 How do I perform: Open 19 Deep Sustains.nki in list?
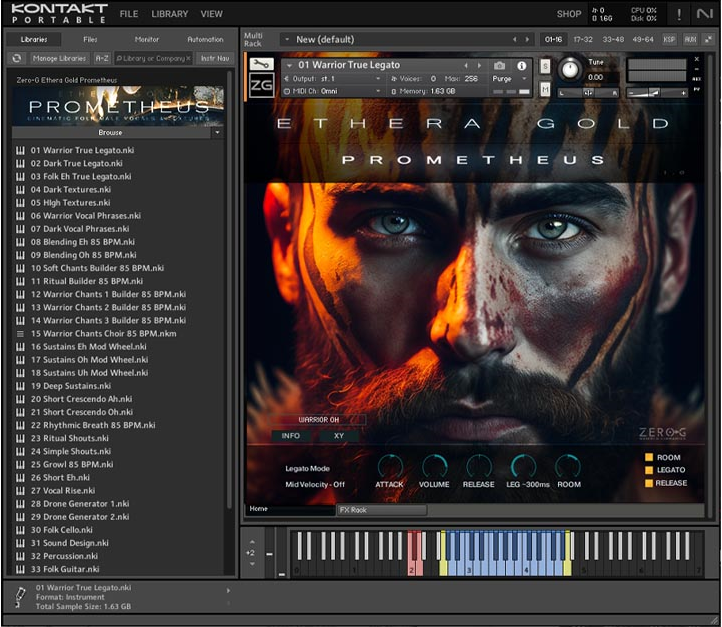pyautogui.click(x=71, y=386)
